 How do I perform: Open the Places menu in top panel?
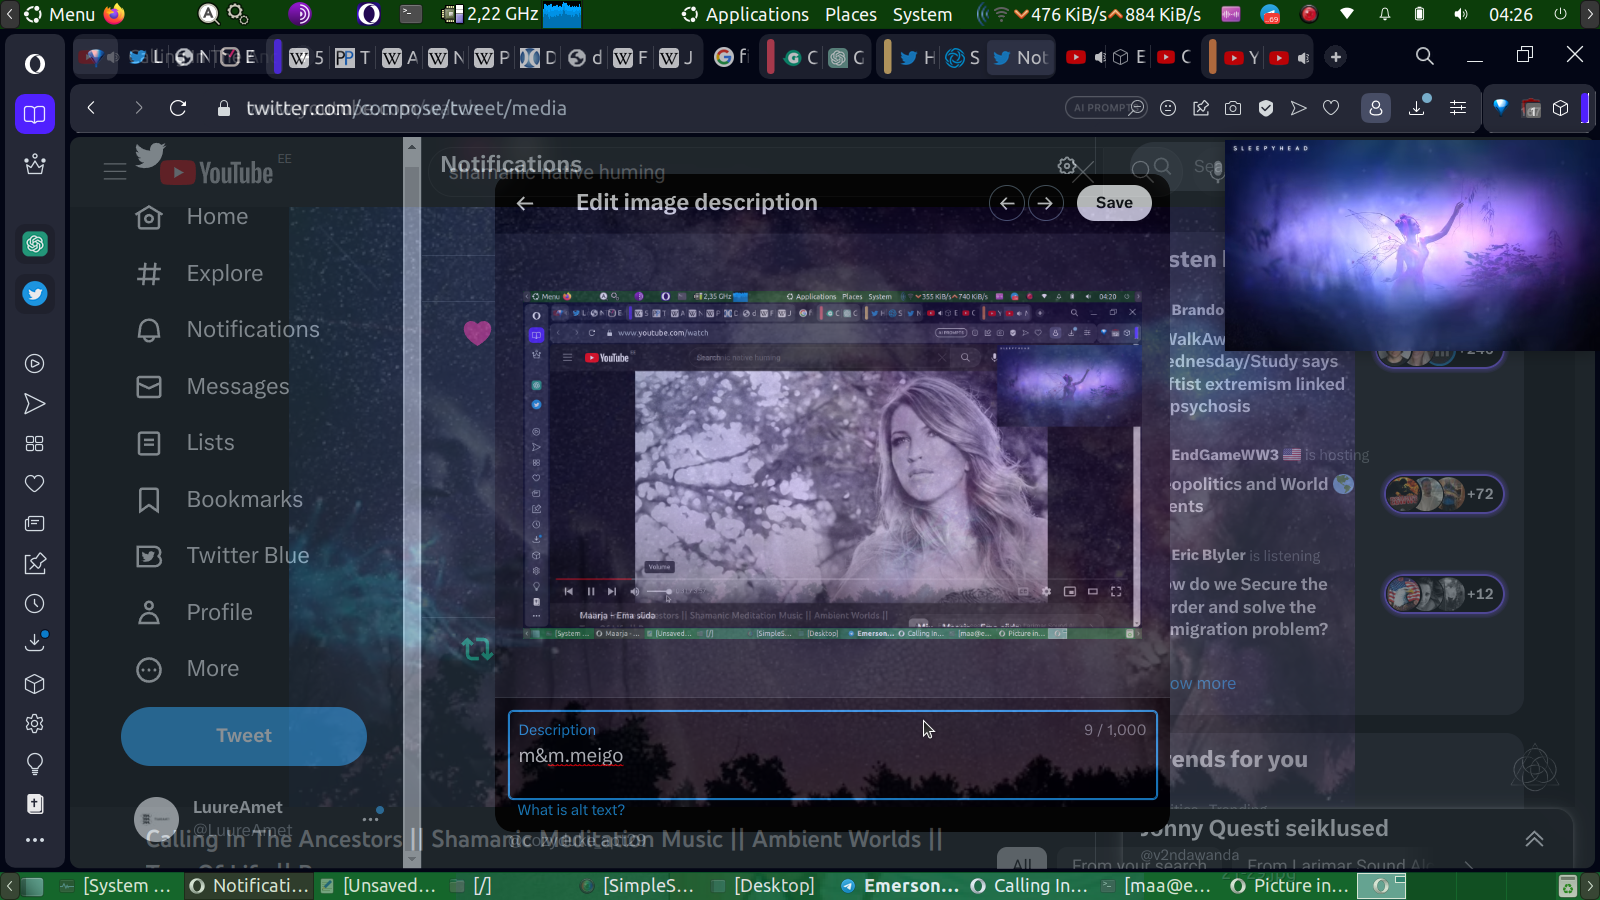850,14
